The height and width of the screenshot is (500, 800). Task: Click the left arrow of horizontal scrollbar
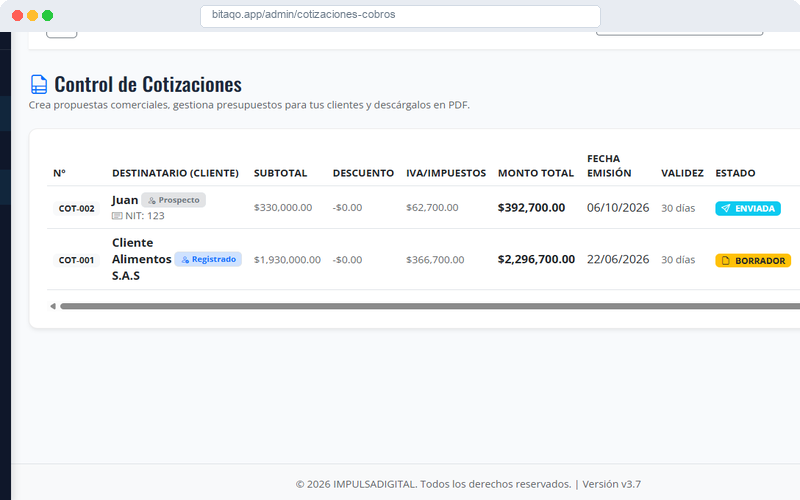[x=53, y=306]
